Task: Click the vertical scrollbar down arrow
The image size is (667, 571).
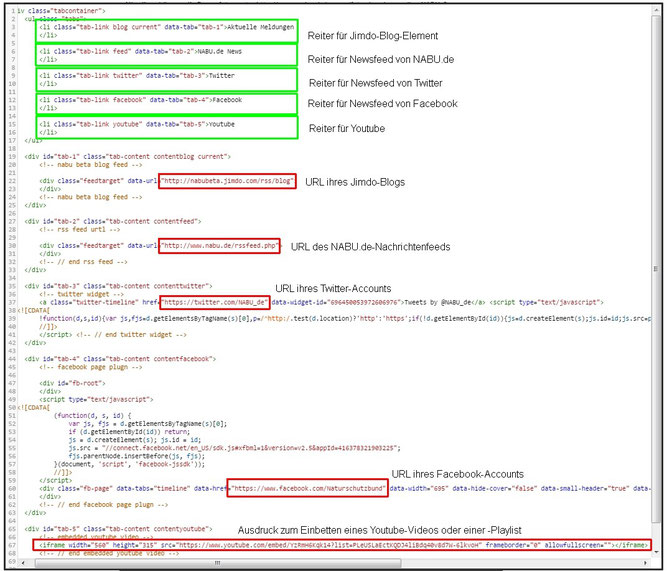Action: pyautogui.click(x=656, y=552)
